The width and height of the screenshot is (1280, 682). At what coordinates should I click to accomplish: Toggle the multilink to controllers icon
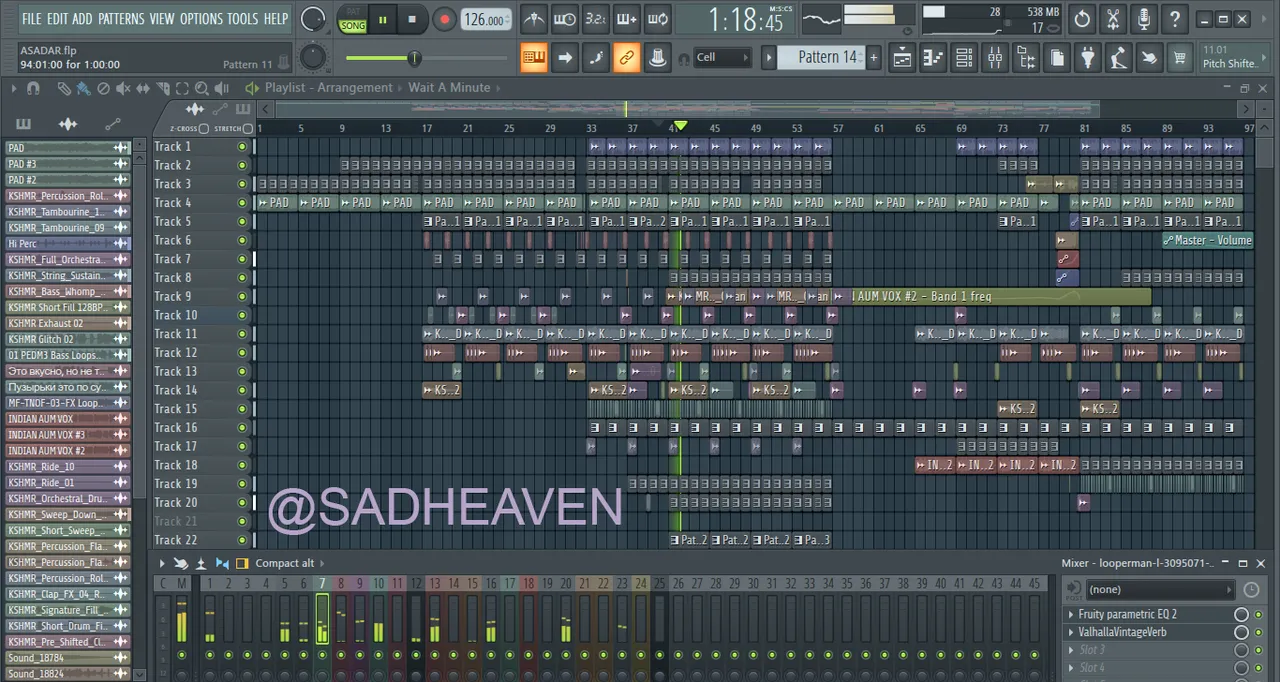tap(627, 58)
